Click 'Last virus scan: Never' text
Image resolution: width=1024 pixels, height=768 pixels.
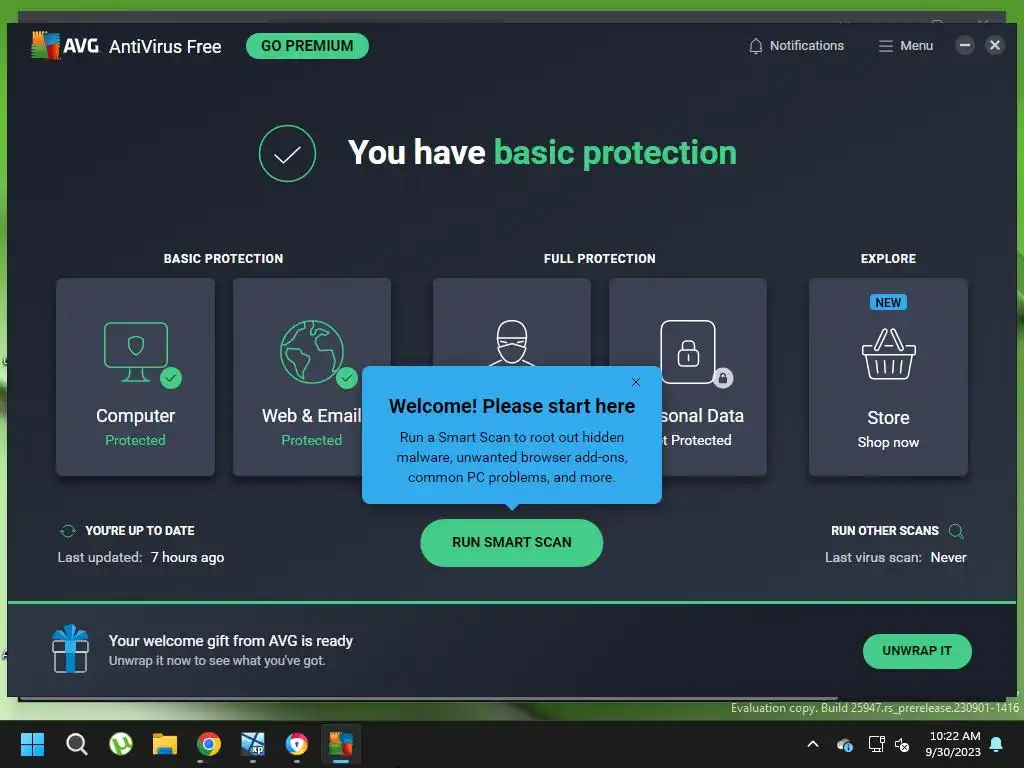coord(895,558)
